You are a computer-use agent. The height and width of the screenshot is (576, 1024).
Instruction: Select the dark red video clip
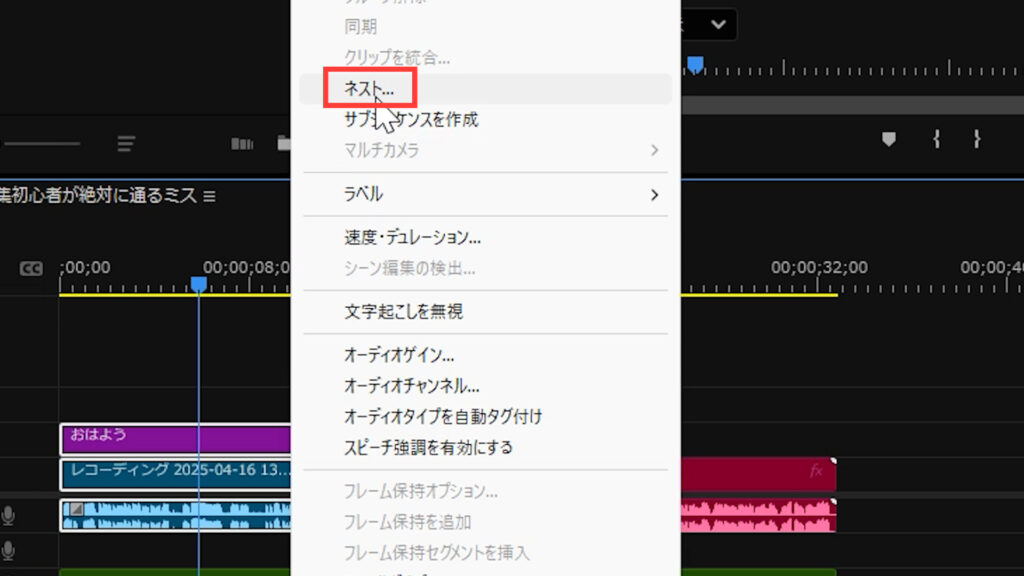758,474
